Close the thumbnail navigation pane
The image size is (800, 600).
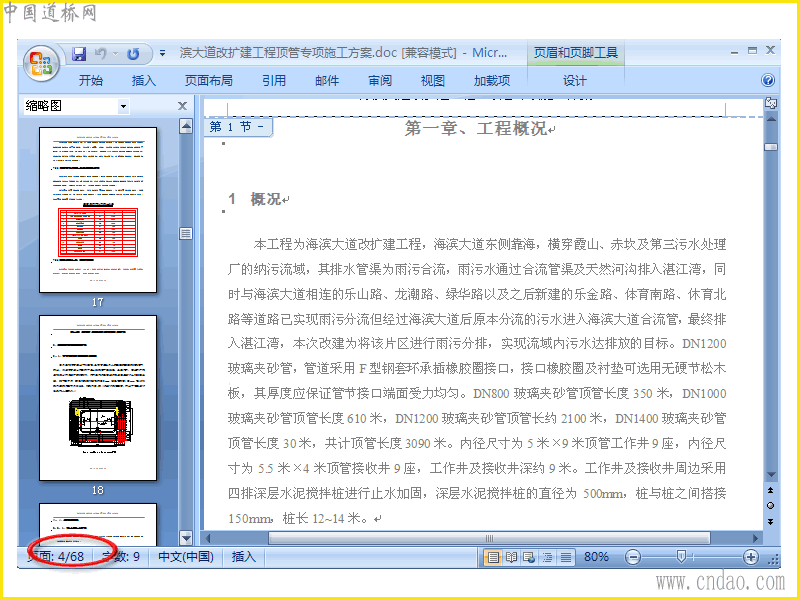(x=182, y=106)
